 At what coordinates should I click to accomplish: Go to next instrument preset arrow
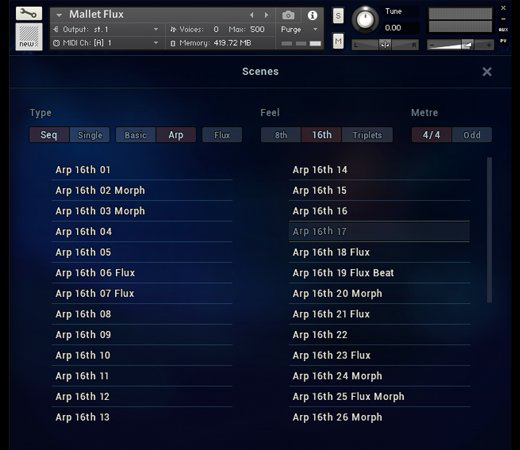[266, 15]
